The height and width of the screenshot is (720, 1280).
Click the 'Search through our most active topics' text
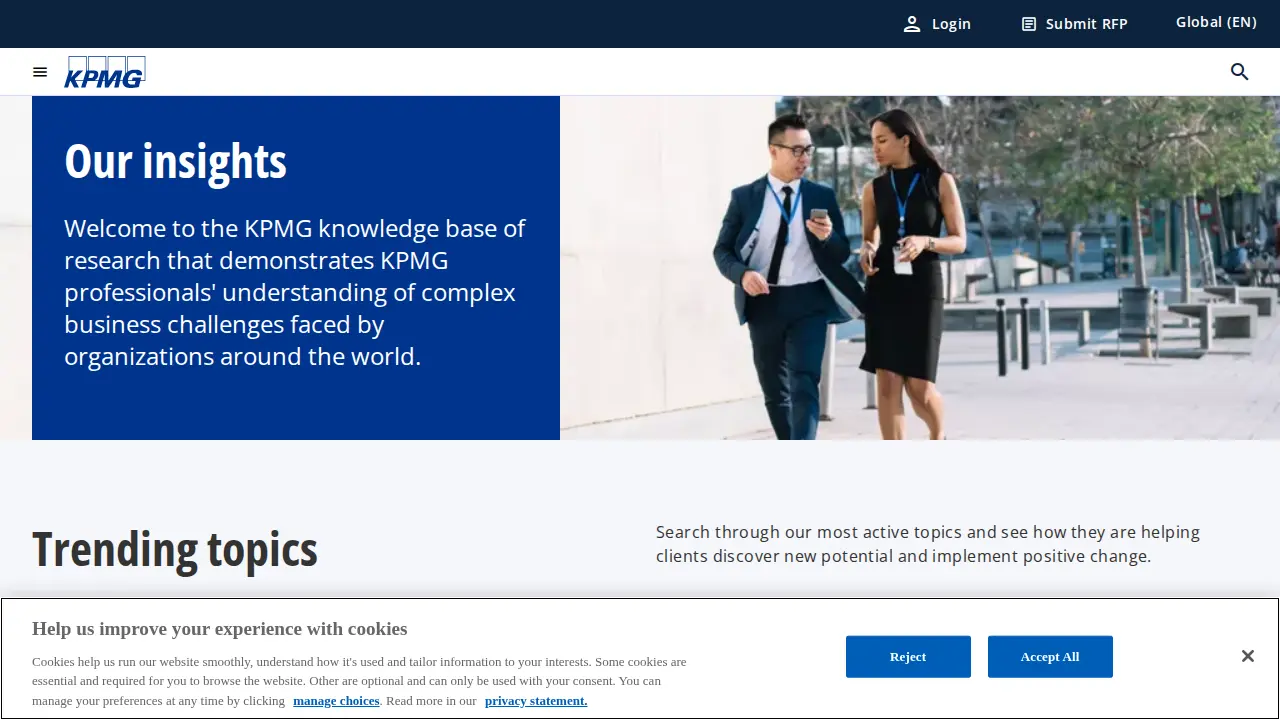[x=928, y=544]
